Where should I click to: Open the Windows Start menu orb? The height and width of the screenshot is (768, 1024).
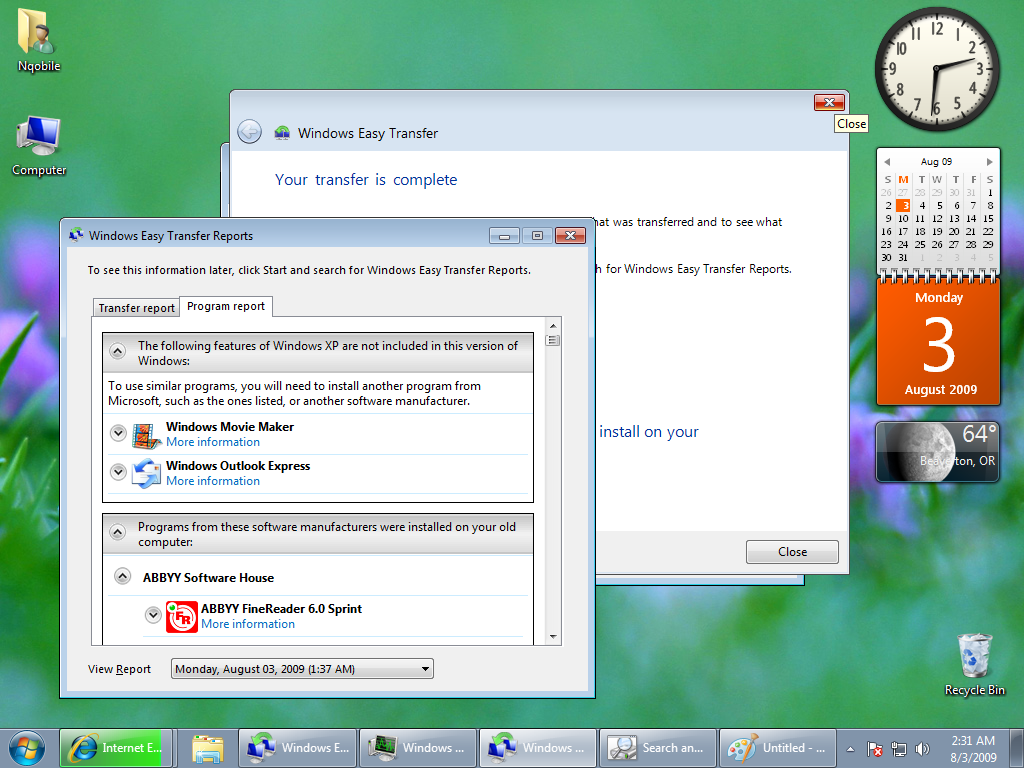pyautogui.click(x=27, y=748)
